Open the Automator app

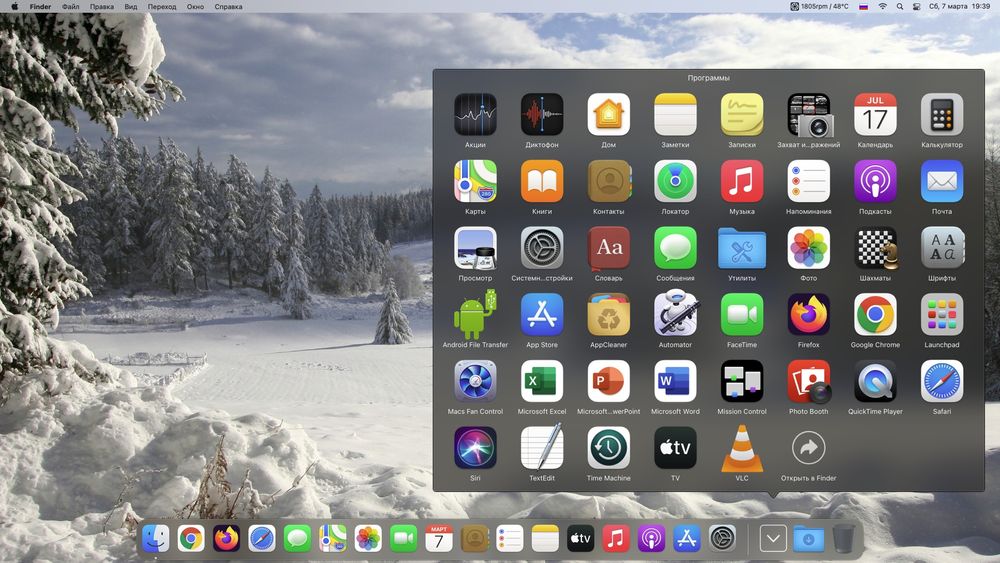coord(675,313)
